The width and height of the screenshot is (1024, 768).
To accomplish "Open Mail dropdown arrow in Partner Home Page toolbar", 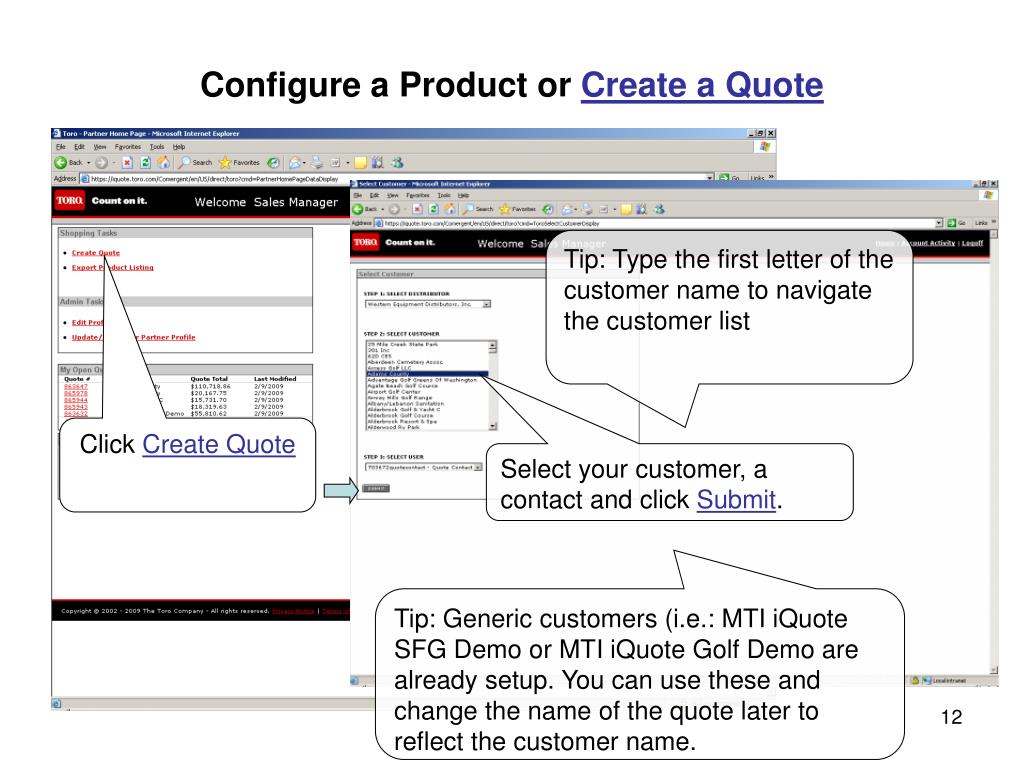I will [304, 163].
